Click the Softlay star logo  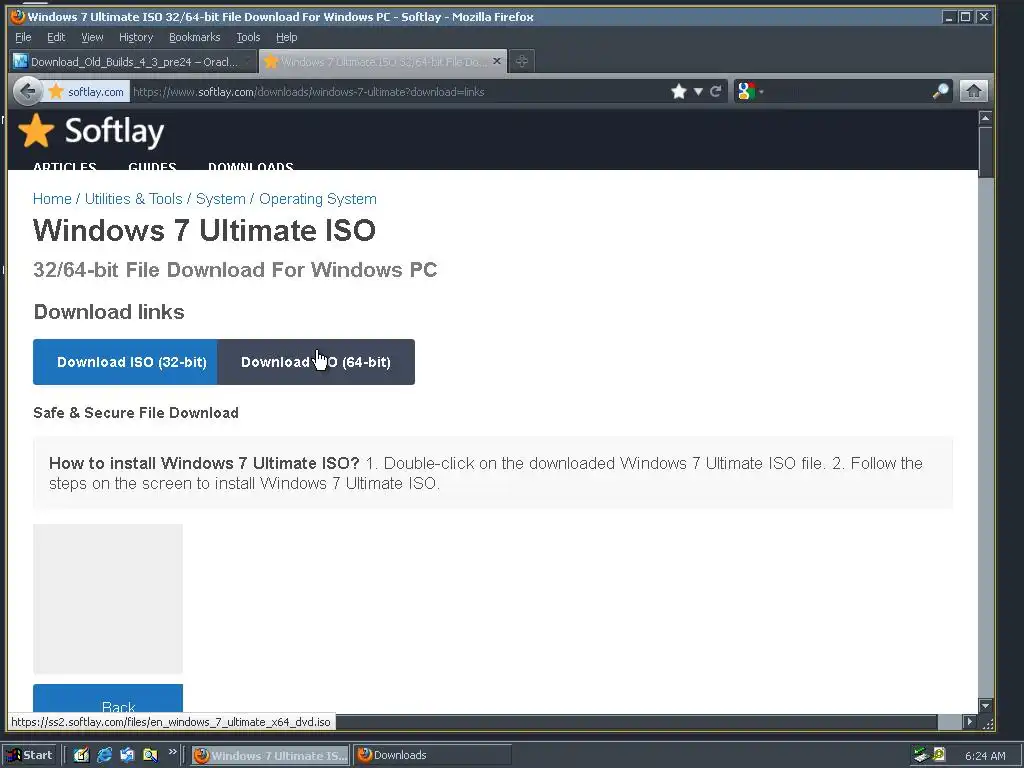pos(36,131)
